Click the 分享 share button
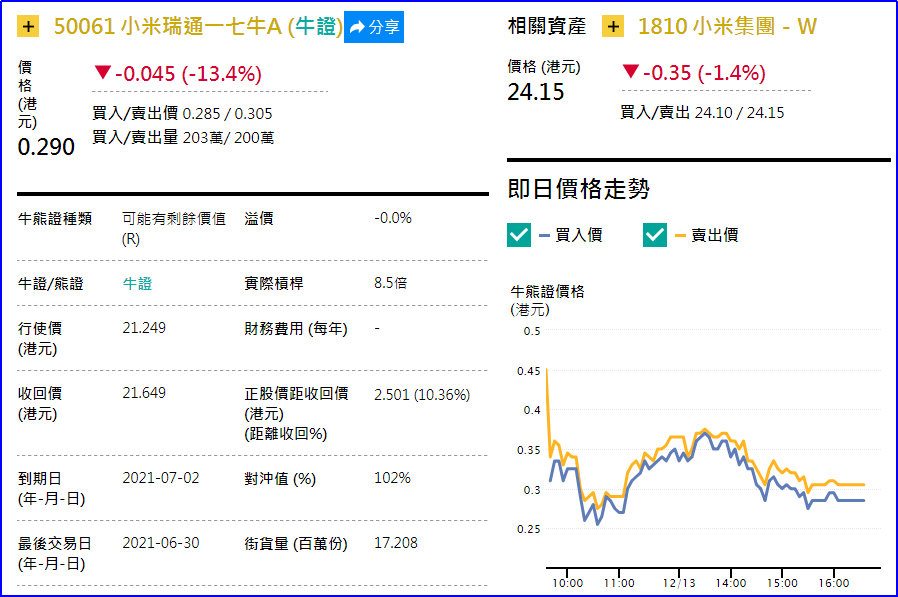Screen dimensions: 898x597 [373, 27]
